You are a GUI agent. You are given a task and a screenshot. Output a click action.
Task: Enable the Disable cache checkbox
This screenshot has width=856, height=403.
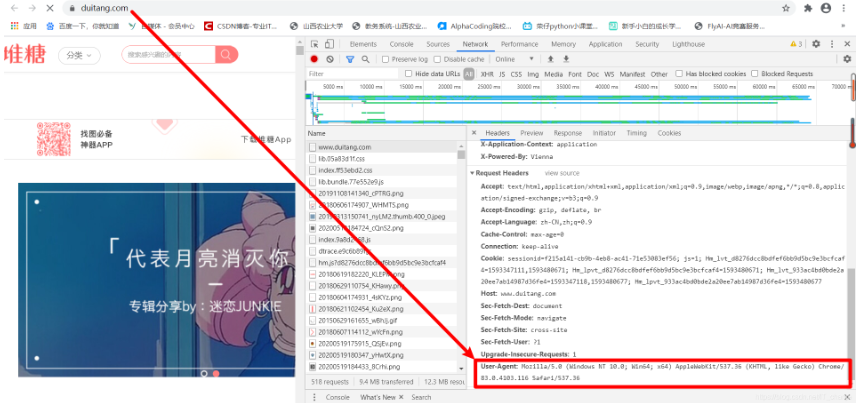tap(437, 59)
